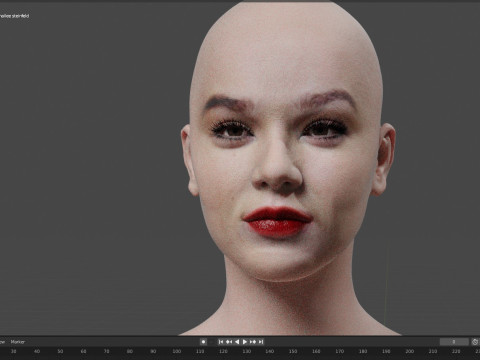Click frame 220 on timeline ruler
480x360 pixels.
pyautogui.click(x=456, y=351)
